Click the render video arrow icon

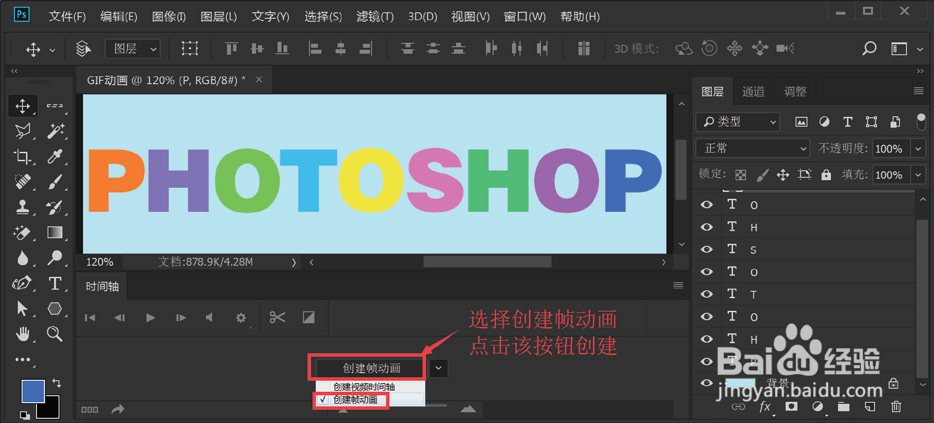[117, 409]
